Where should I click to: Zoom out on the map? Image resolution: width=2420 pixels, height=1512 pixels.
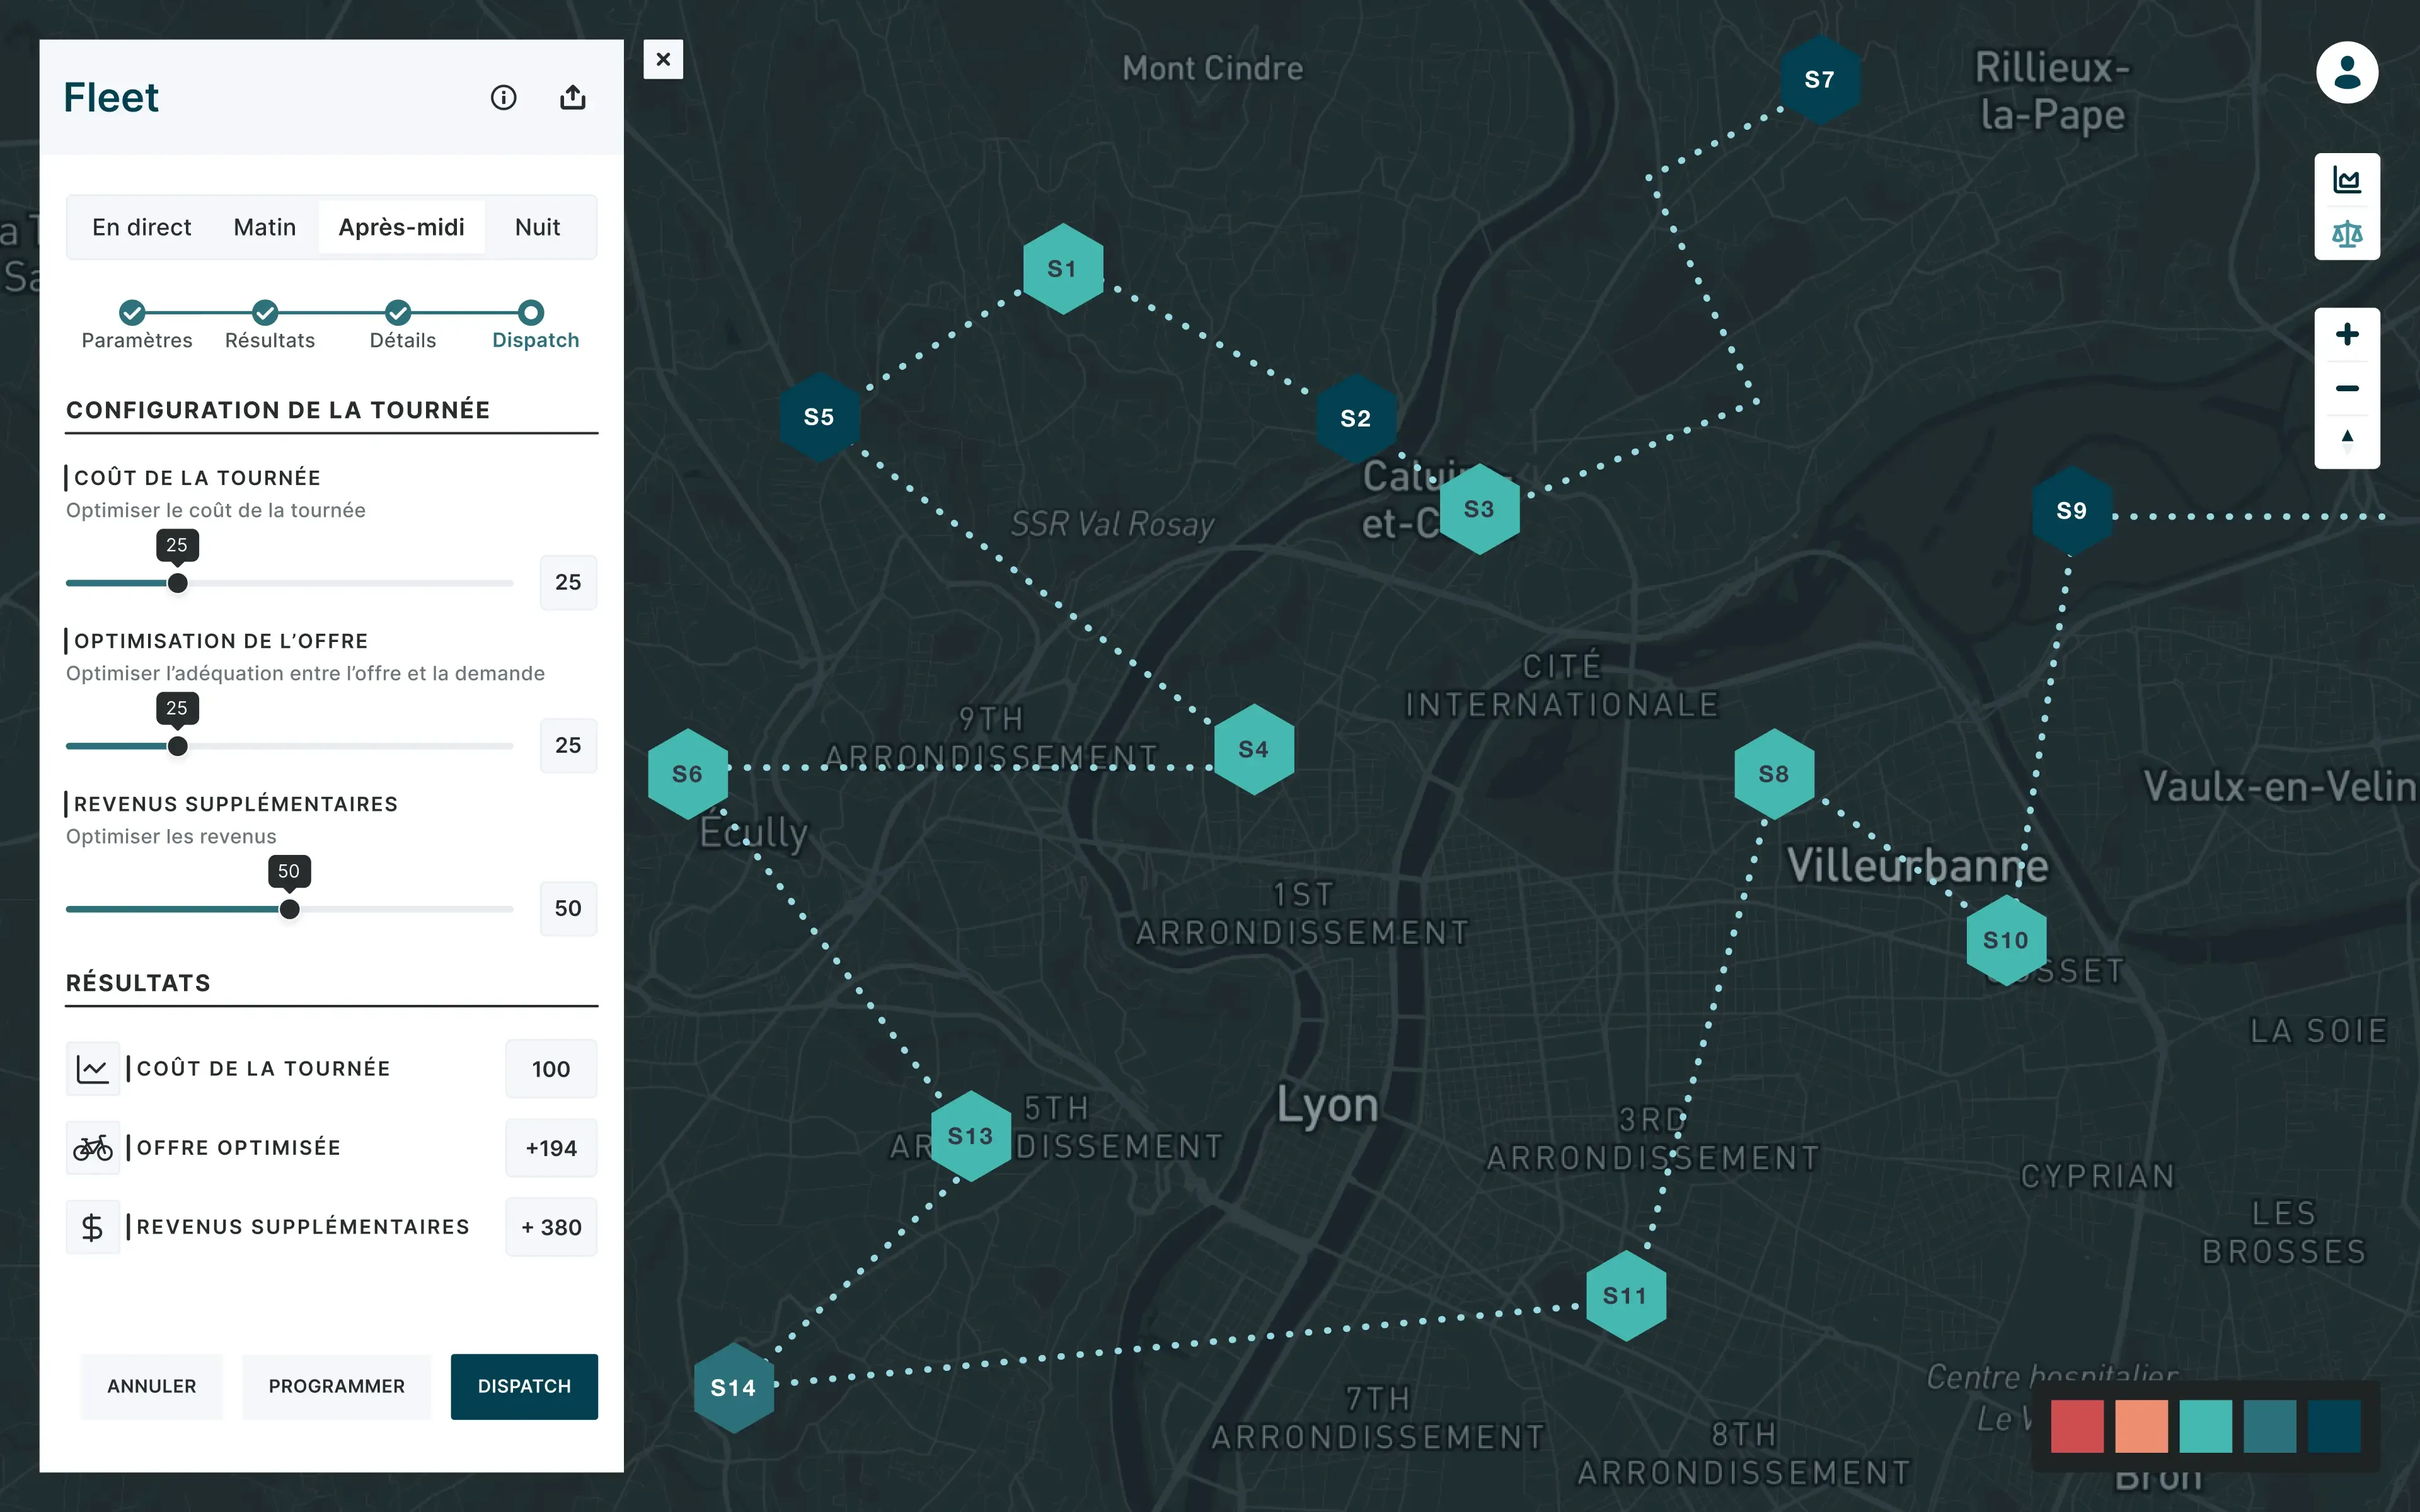[2347, 388]
